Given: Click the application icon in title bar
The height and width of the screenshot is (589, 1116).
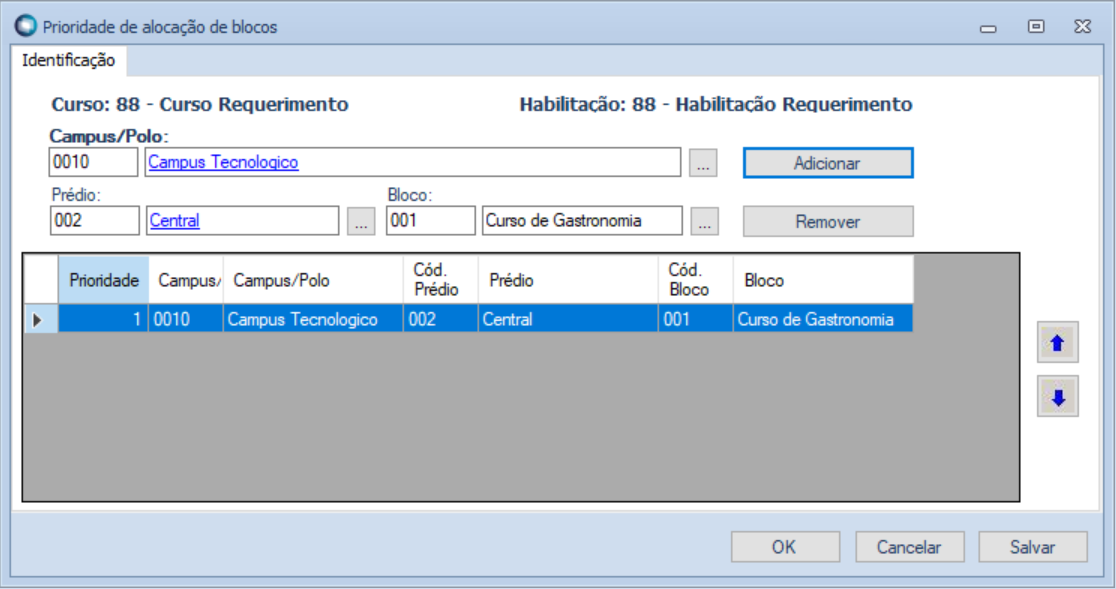Looking at the screenshot, I should (x=25, y=26).
